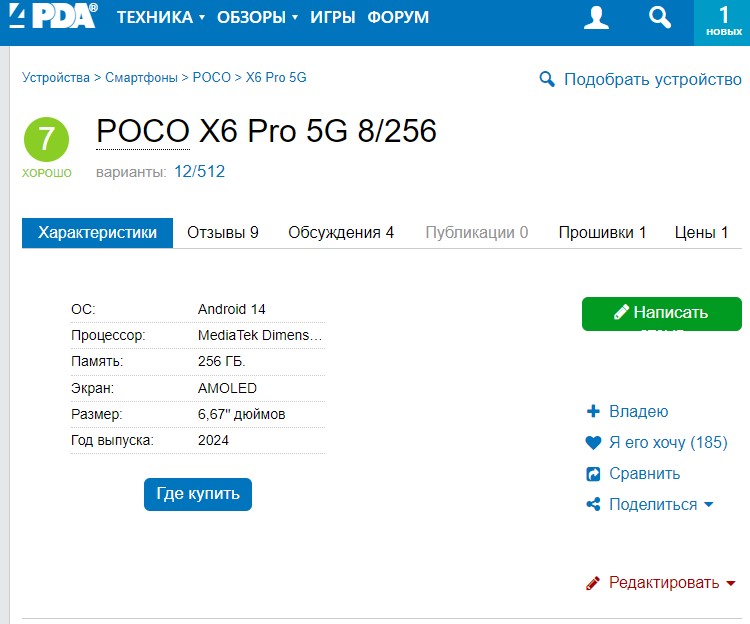Open the Цены 1 tab

tap(701, 232)
